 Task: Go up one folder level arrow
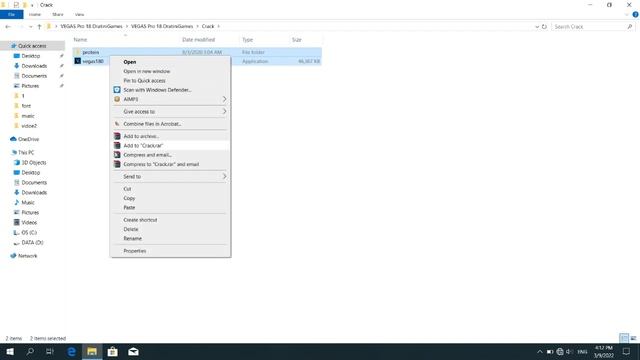click(x=39, y=27)
